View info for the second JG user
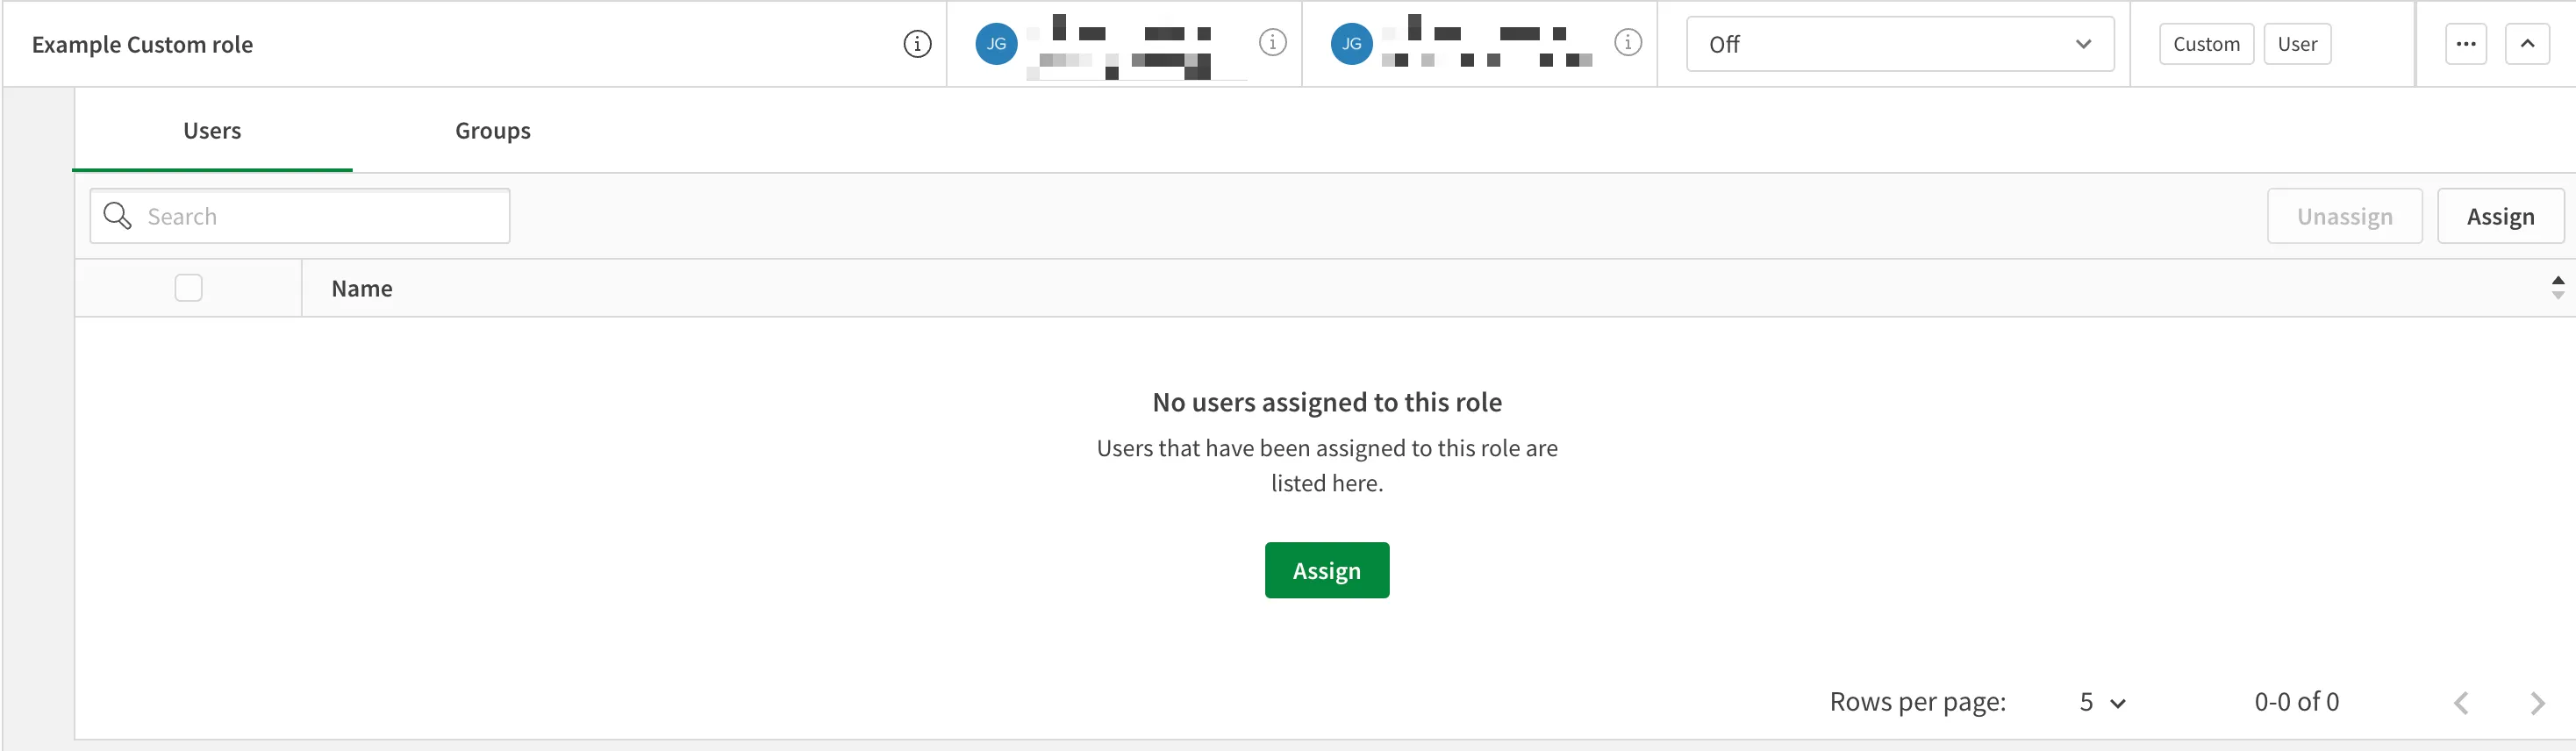 click(1628, 43)
